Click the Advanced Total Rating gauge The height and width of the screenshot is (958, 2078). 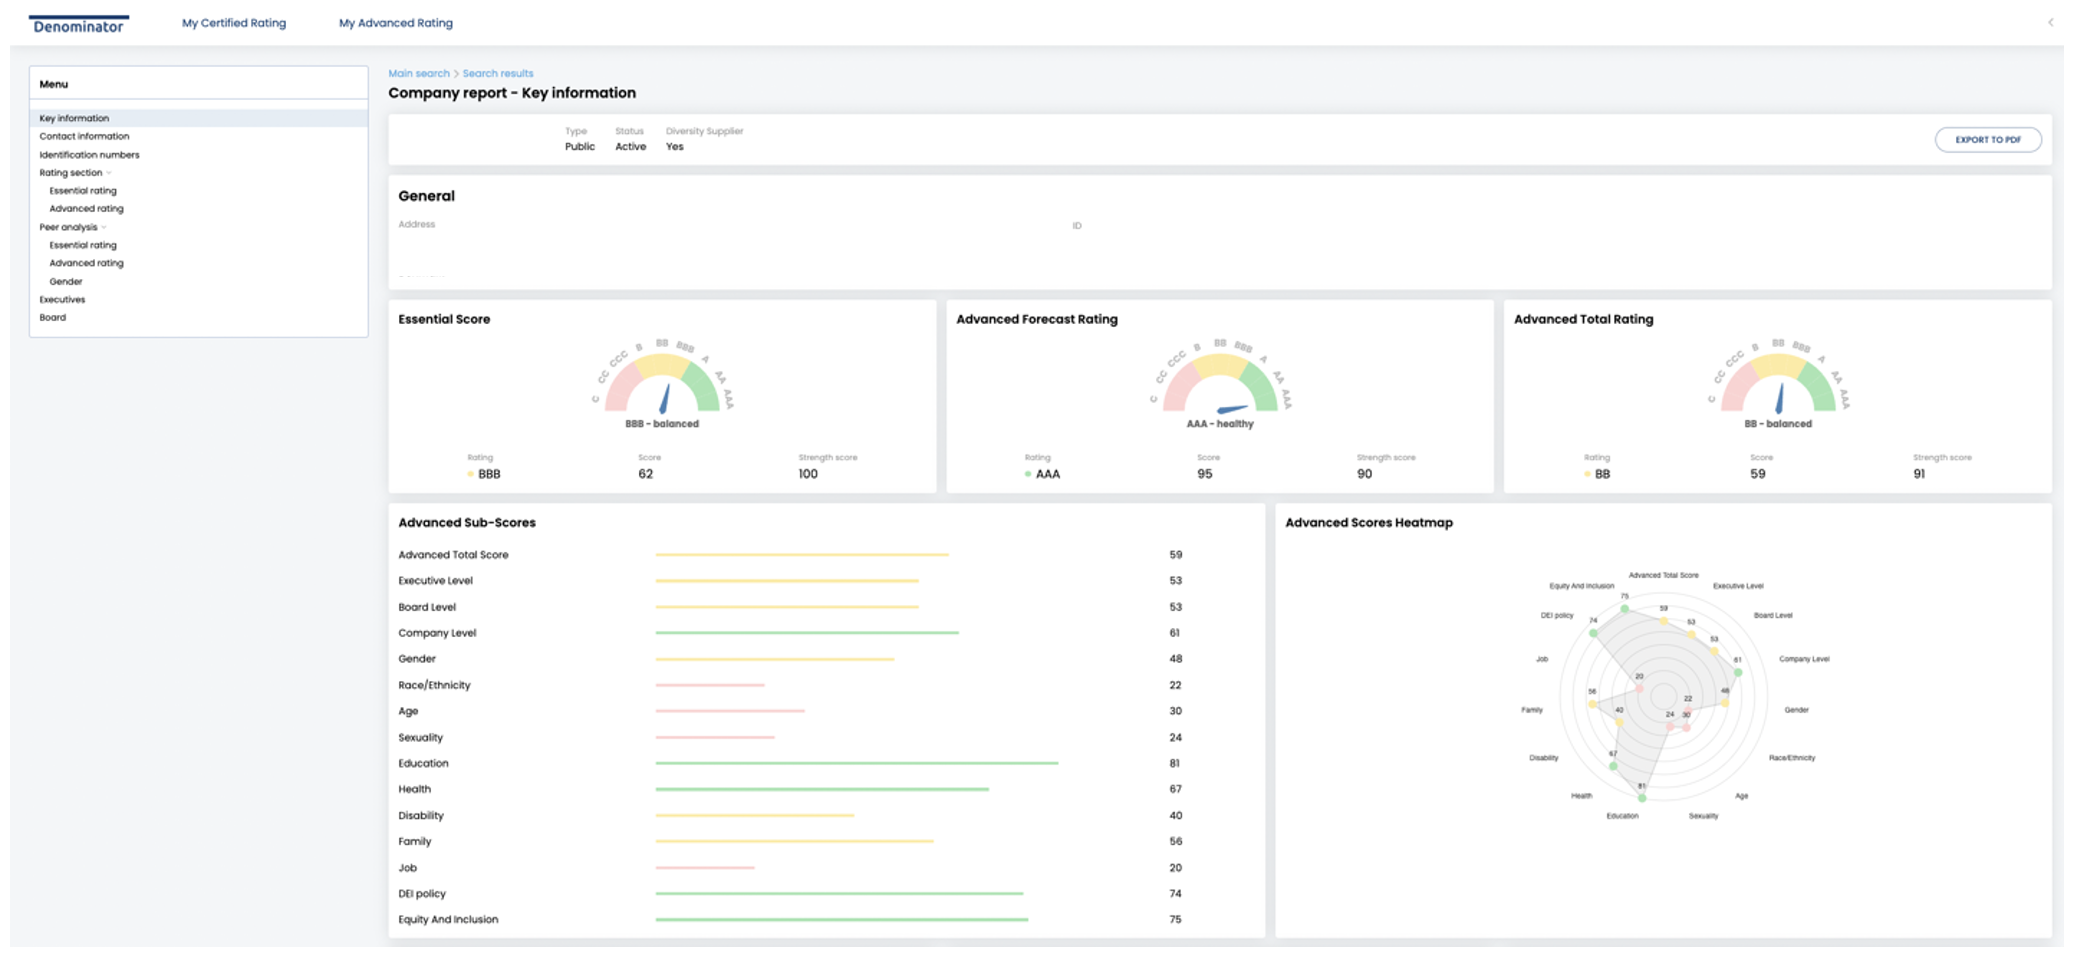click(1777, 384)
